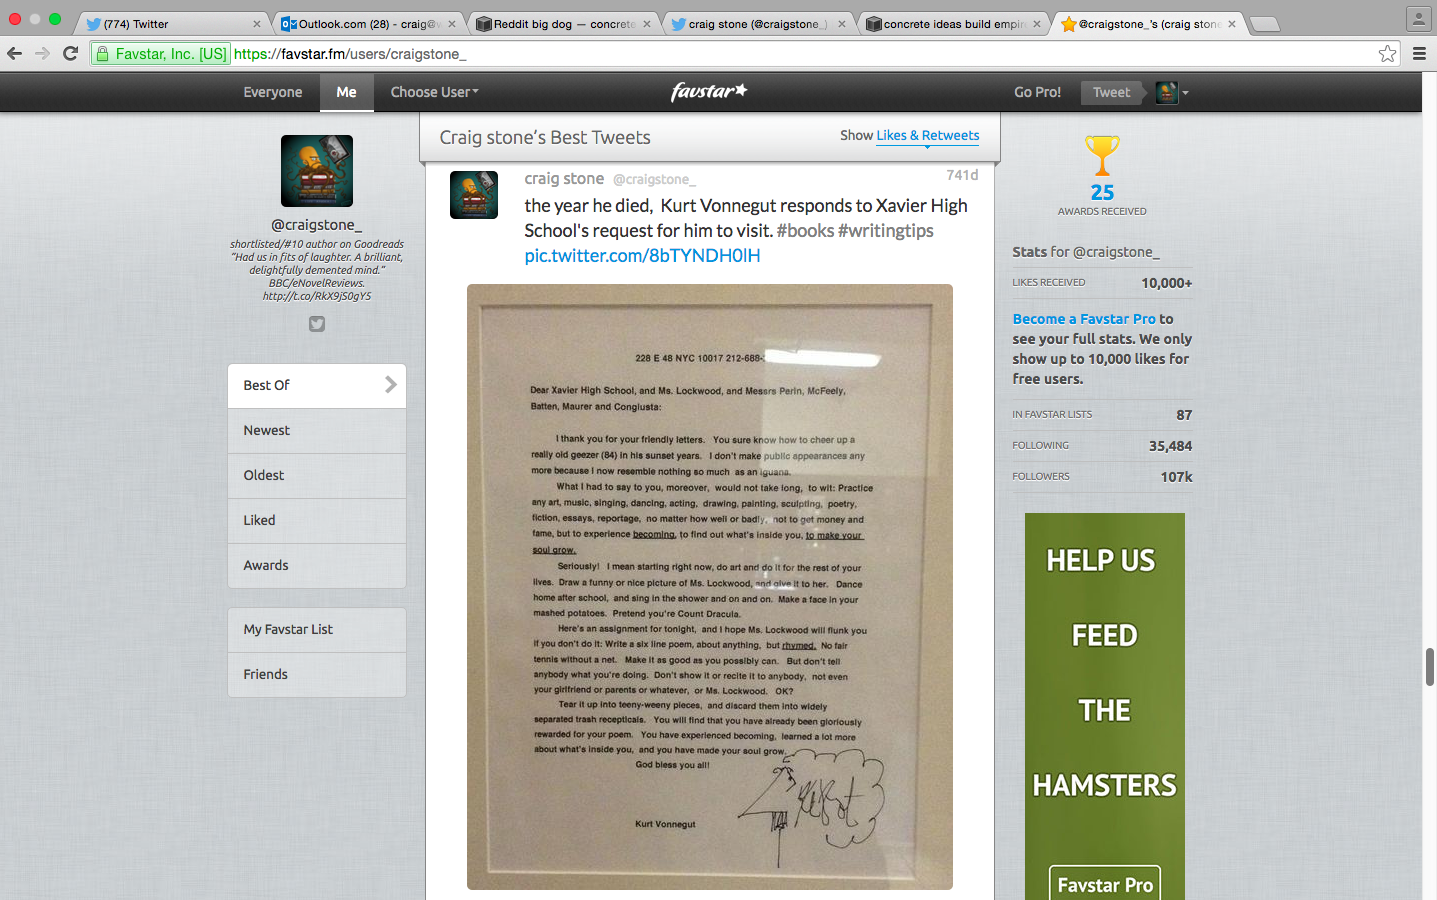
Task: Open the Chrome user profile icon
Action: 1418,18
